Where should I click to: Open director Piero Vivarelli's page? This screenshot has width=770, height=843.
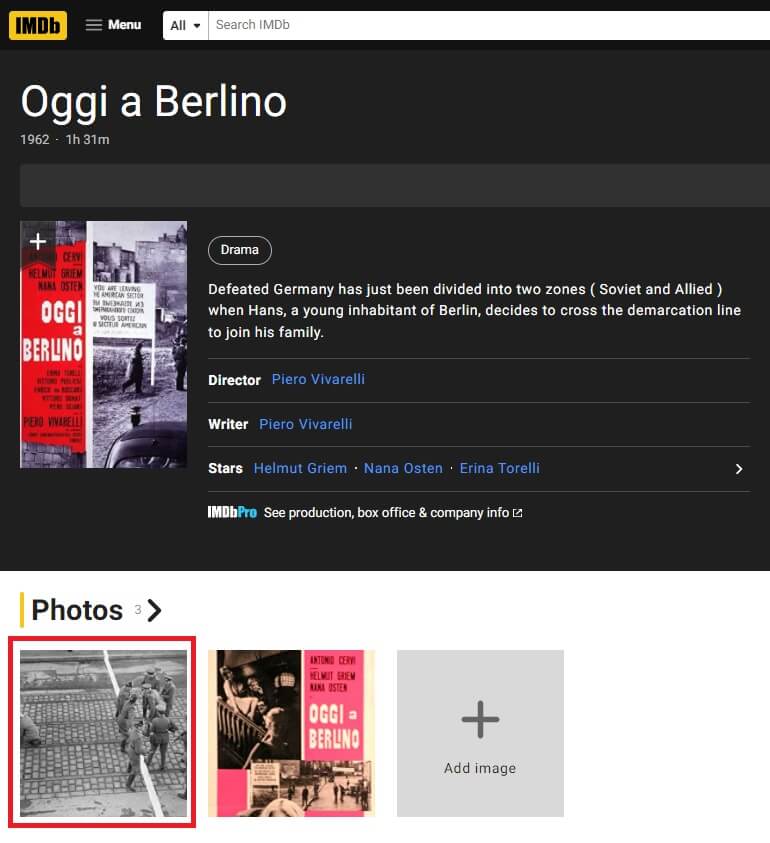(x=318, y=380)
